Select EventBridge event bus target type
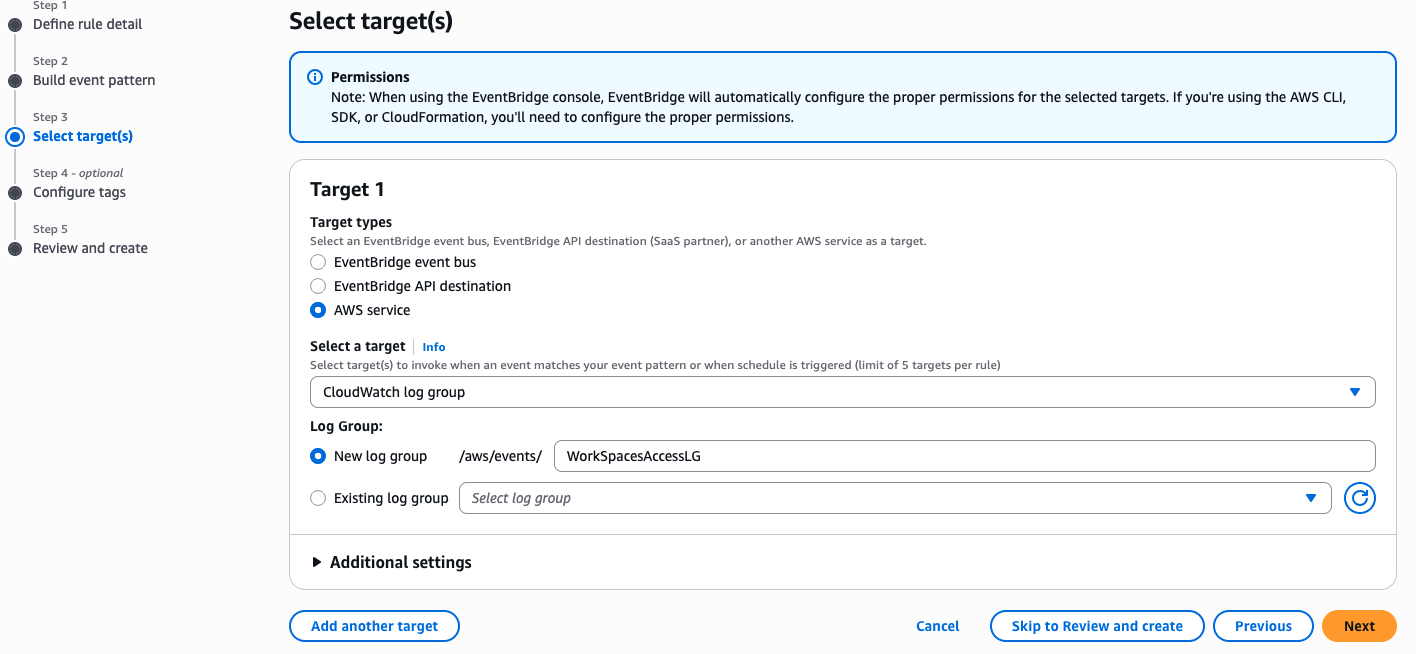Image resolution: width=1416 pixels, height=654 pixels. [318, 262]
